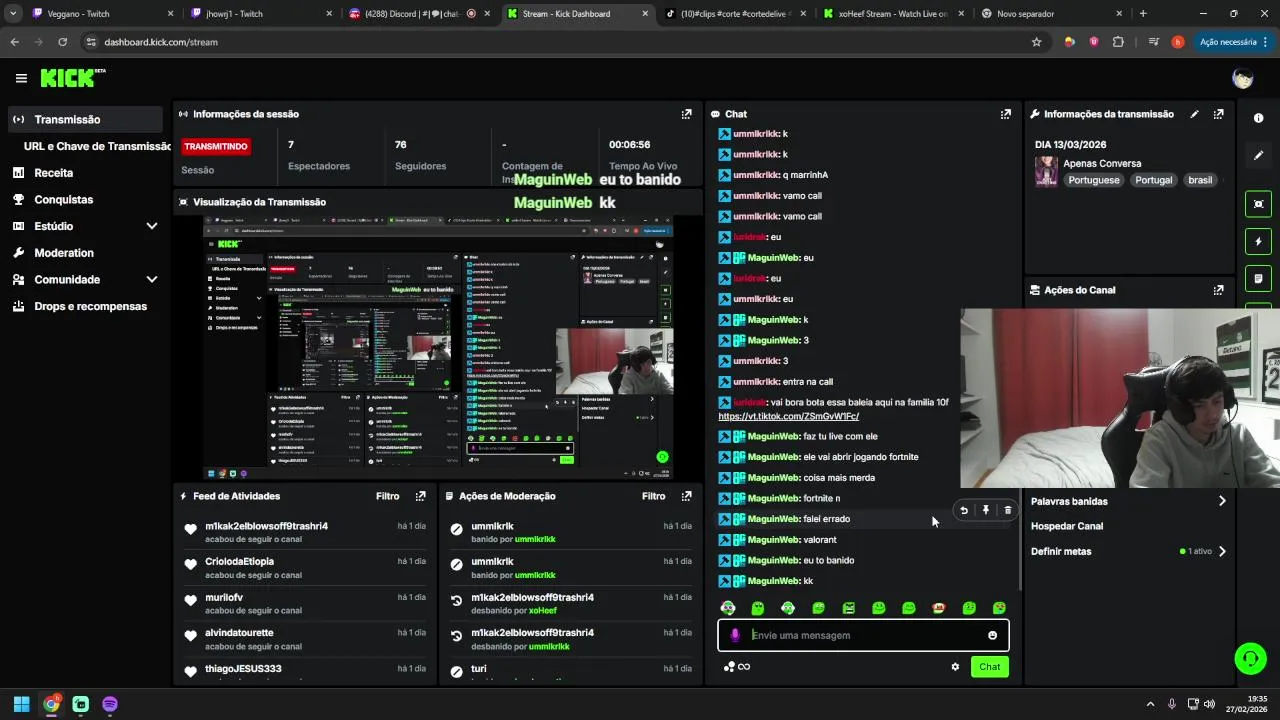Click the info icon in the right toolbar
This screenshot has height=720, width=1280.
pos(1258,118)
